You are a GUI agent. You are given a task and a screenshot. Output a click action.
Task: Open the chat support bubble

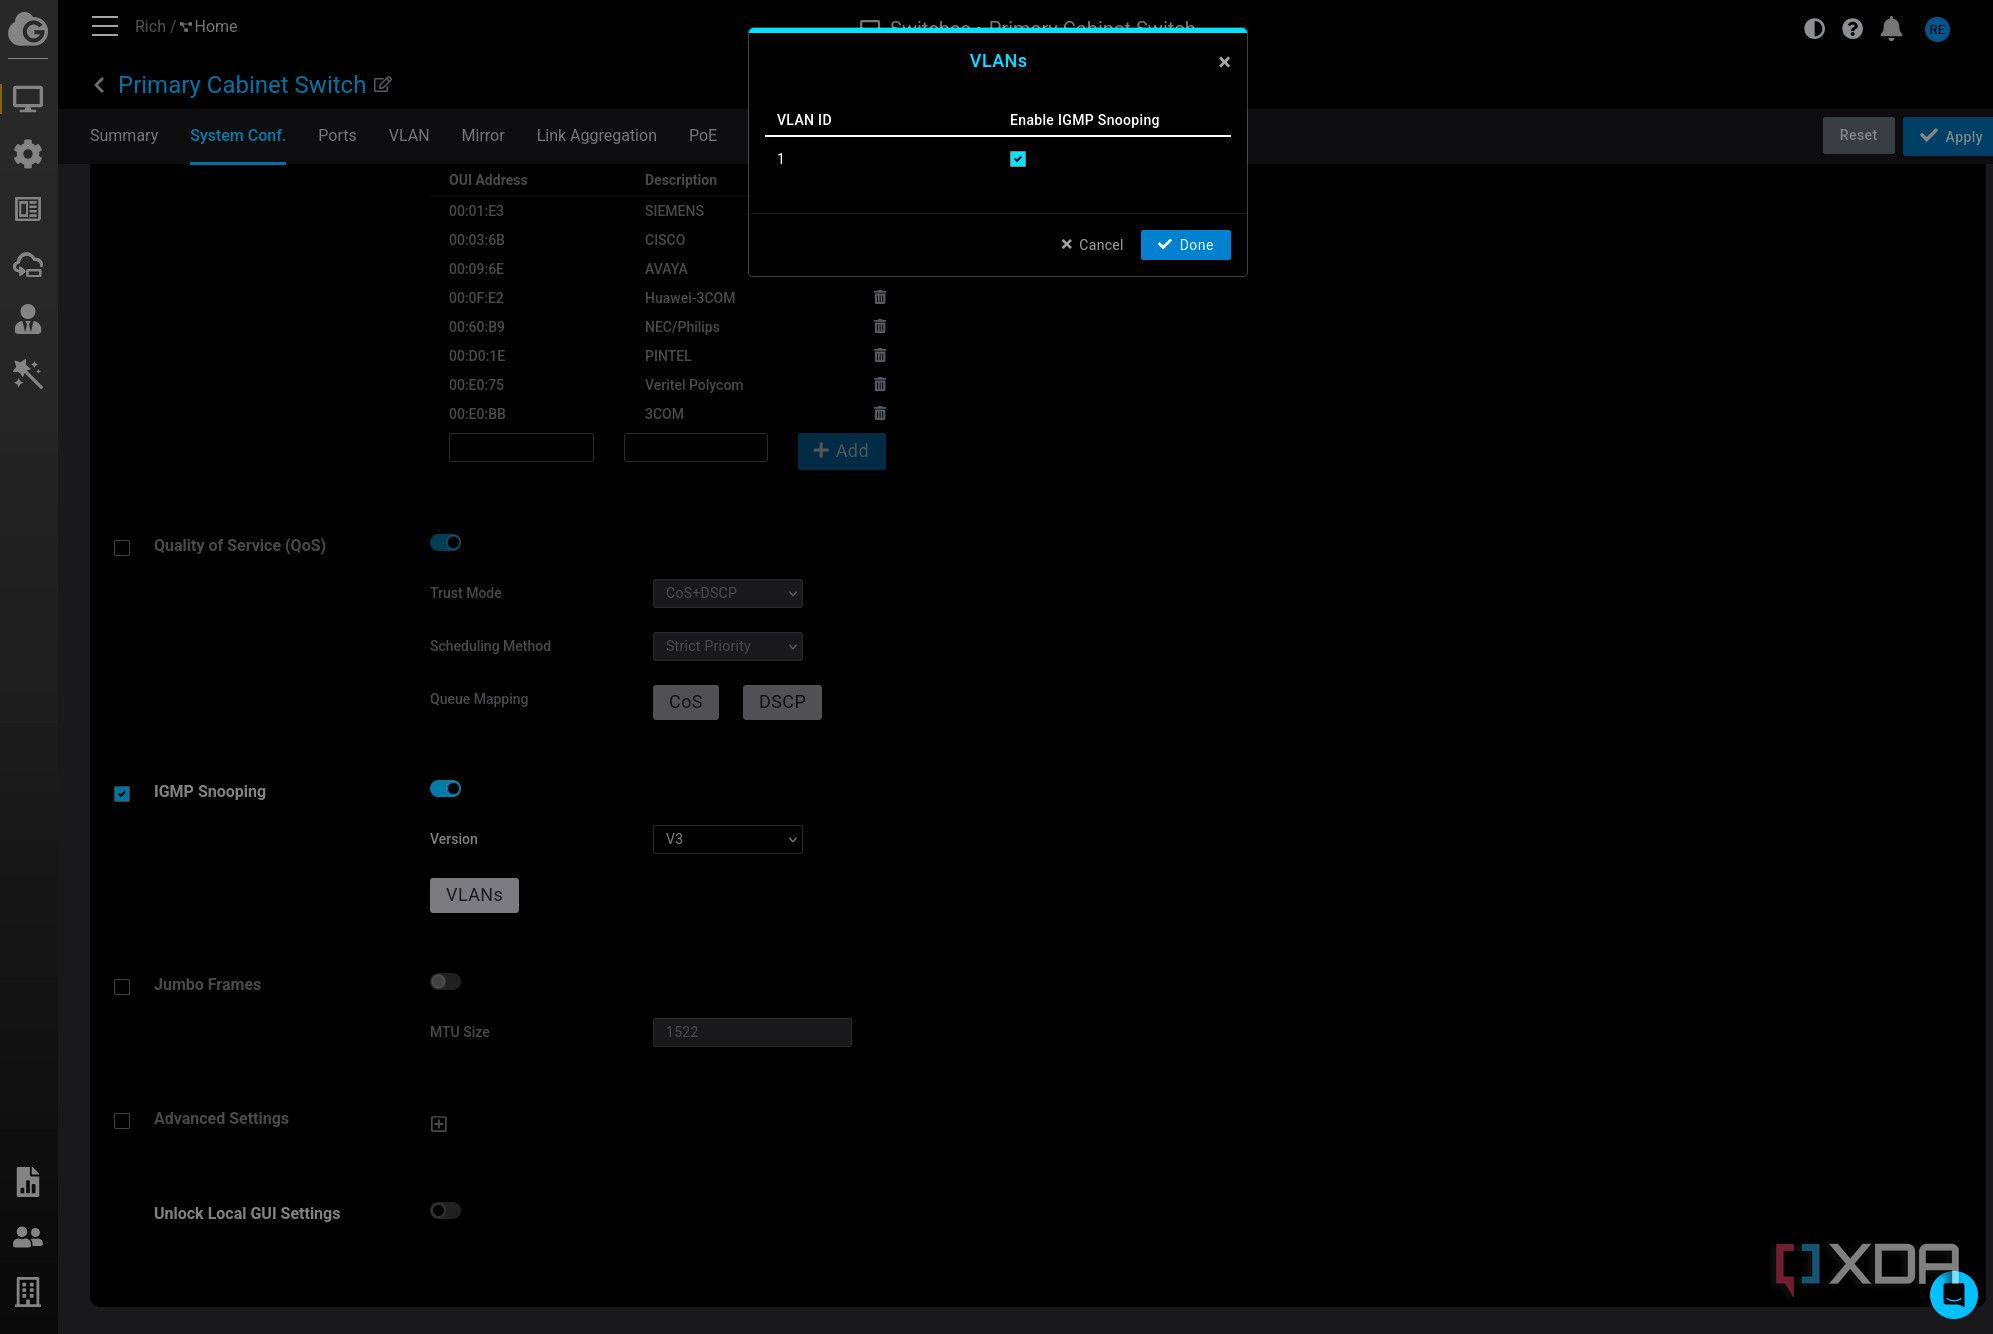pyautogui.click(x=1953, y=1294)
